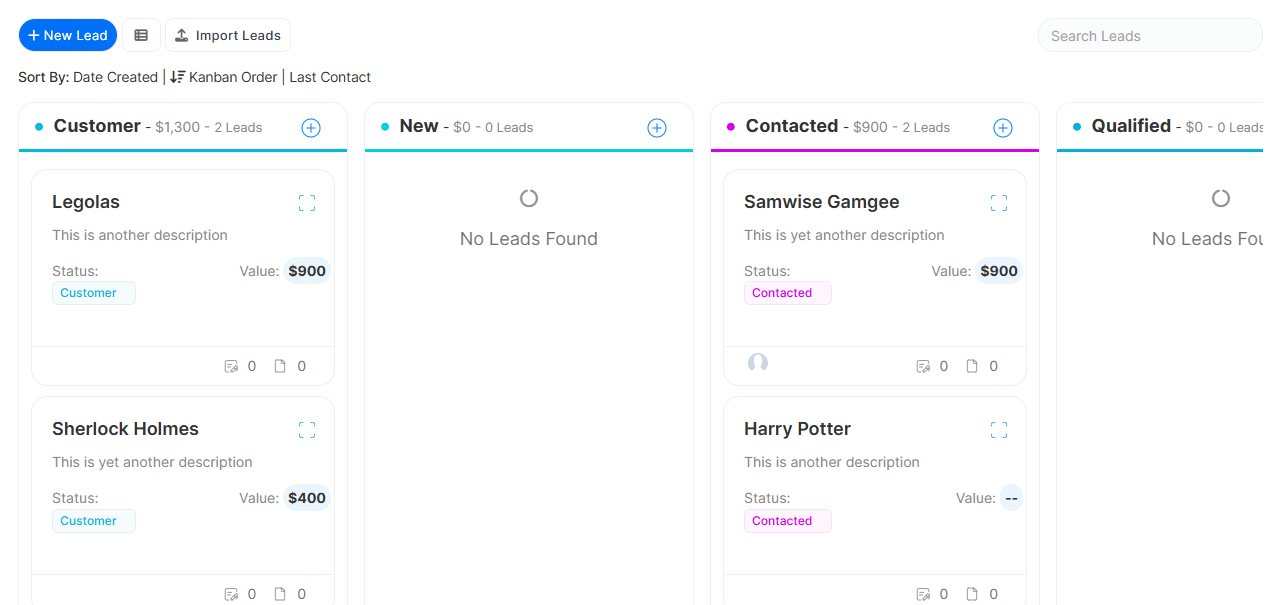Sort leads by Last Contact

(330, 77)
